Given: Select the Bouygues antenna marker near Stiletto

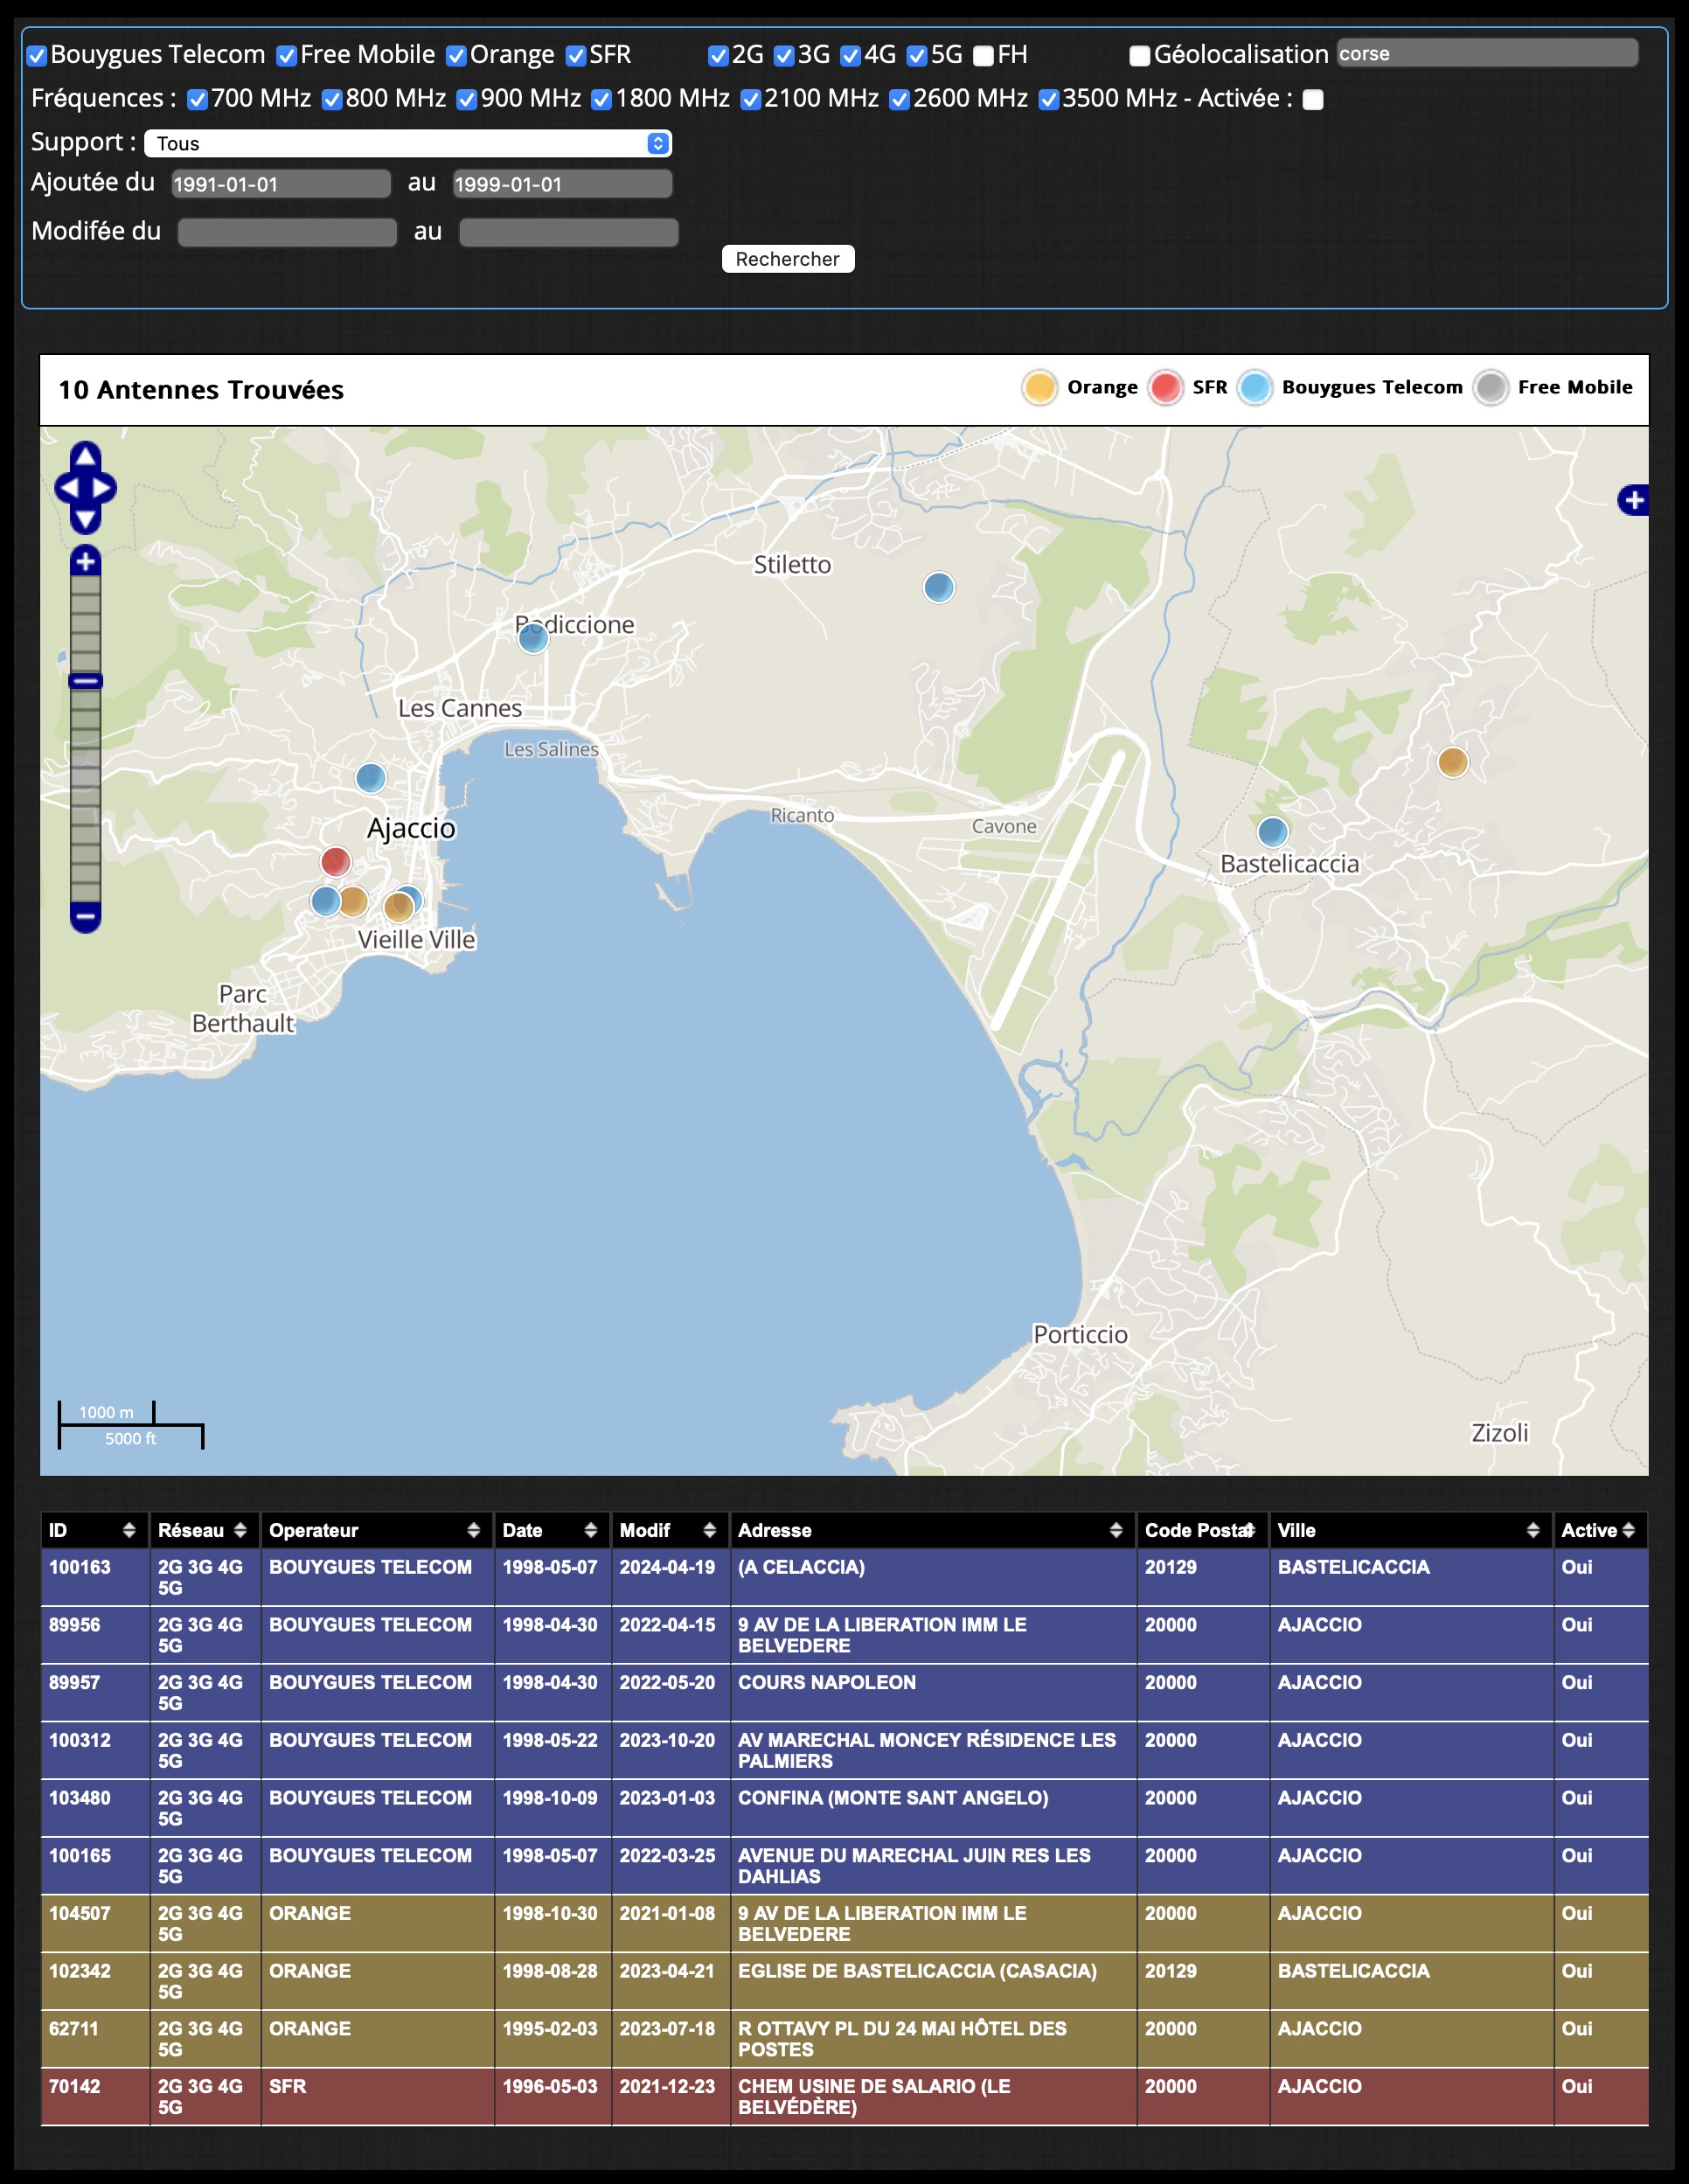Looking at the screenshot, I should point(938,587).
